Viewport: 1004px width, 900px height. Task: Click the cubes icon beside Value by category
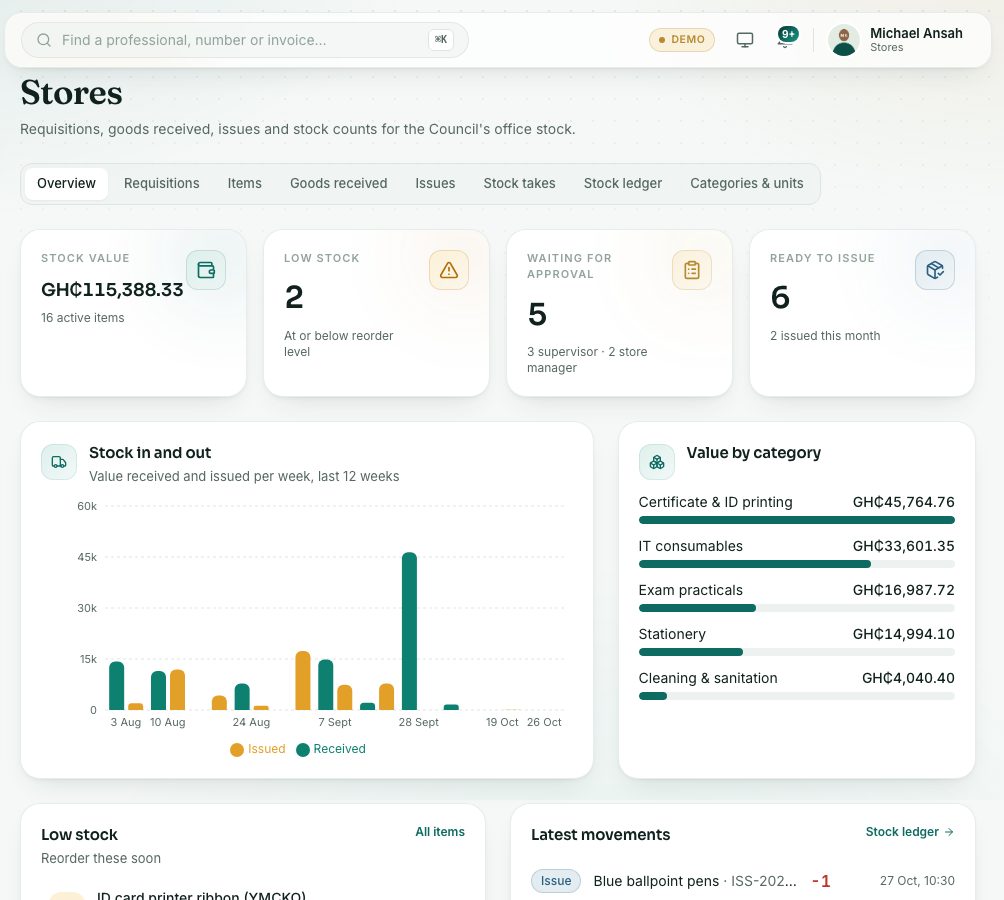[x=657, y=462]
